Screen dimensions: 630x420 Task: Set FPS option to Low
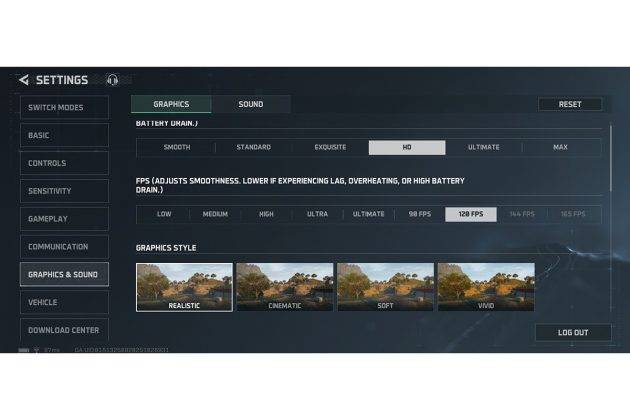(x=164, y=214)
